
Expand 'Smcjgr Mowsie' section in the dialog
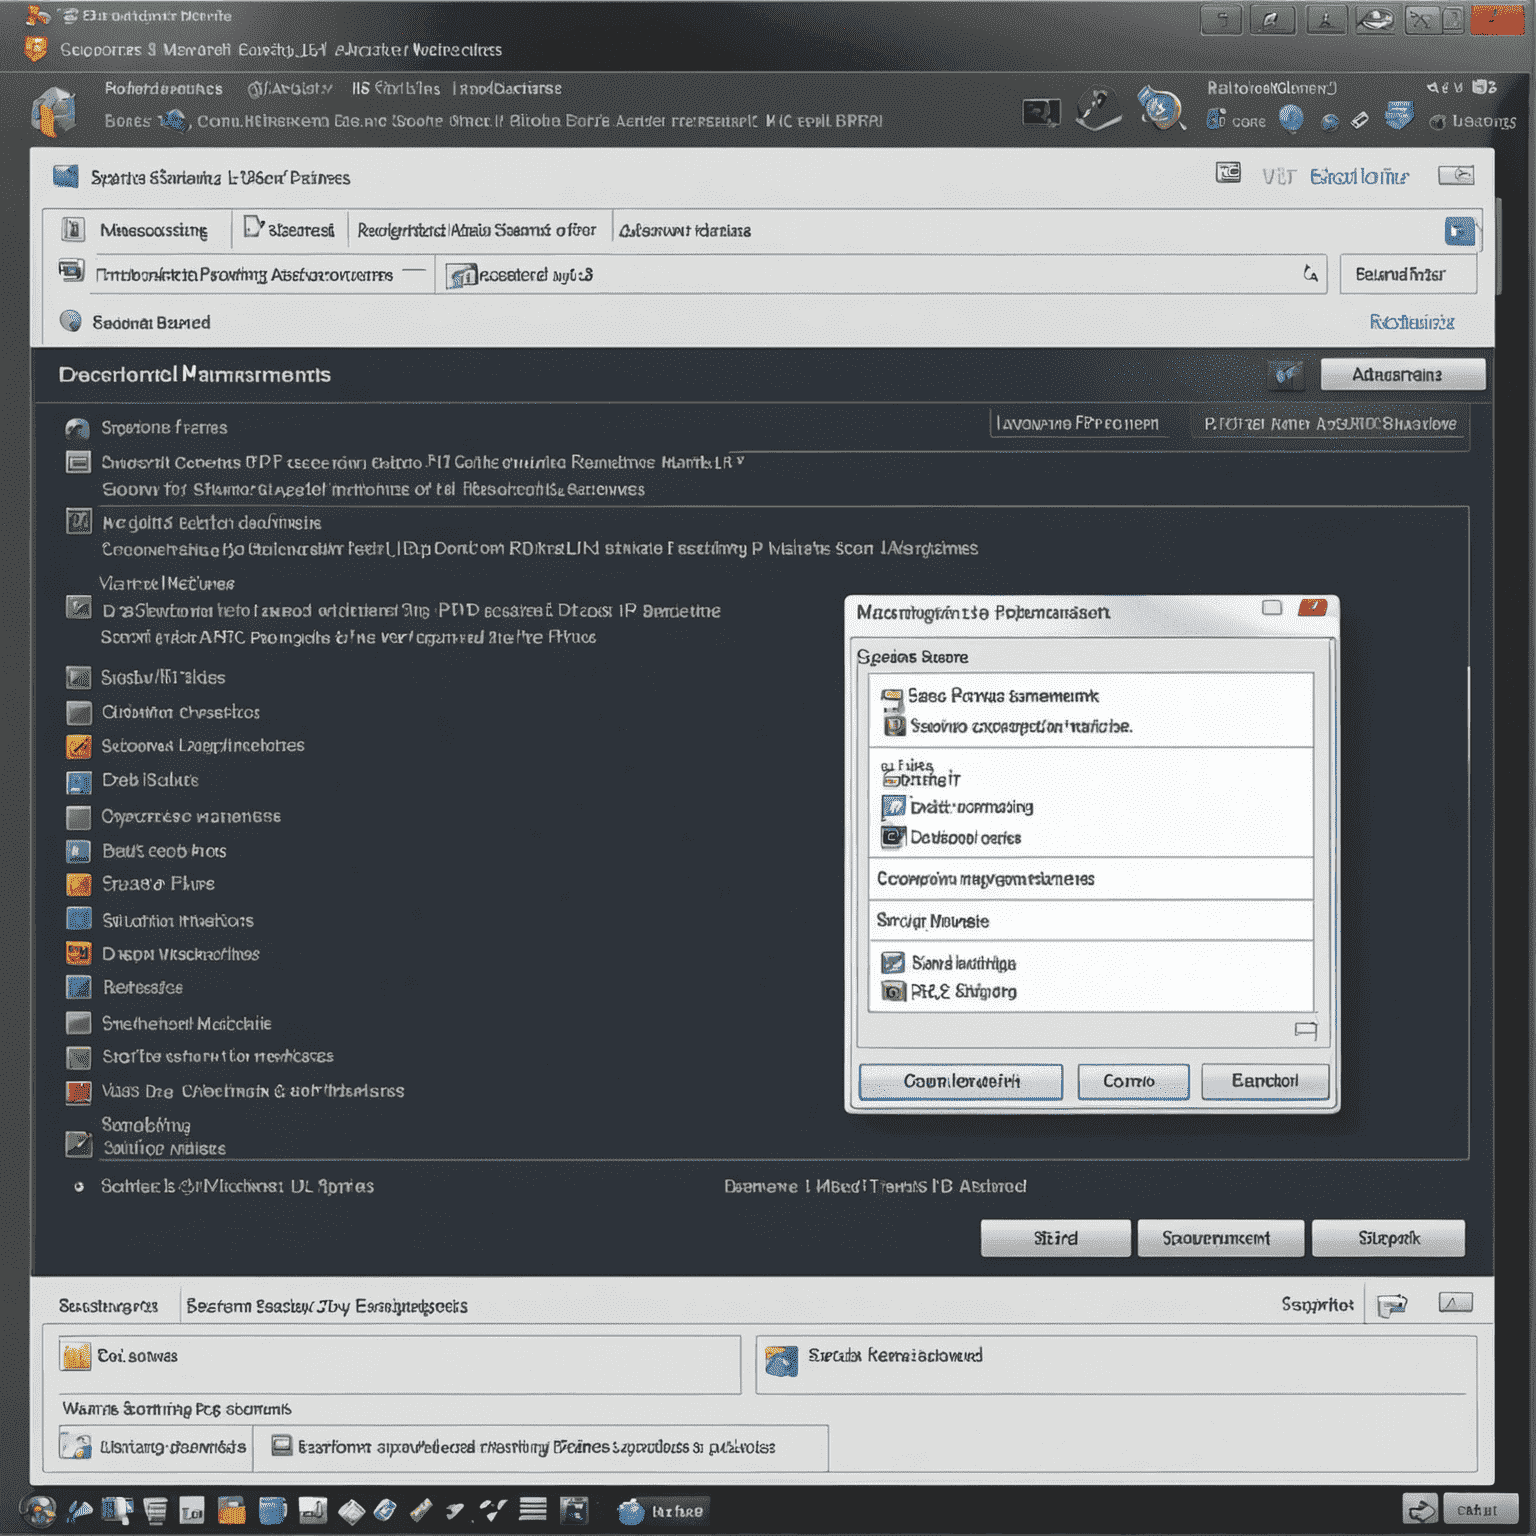click(x=1090, y=921)
